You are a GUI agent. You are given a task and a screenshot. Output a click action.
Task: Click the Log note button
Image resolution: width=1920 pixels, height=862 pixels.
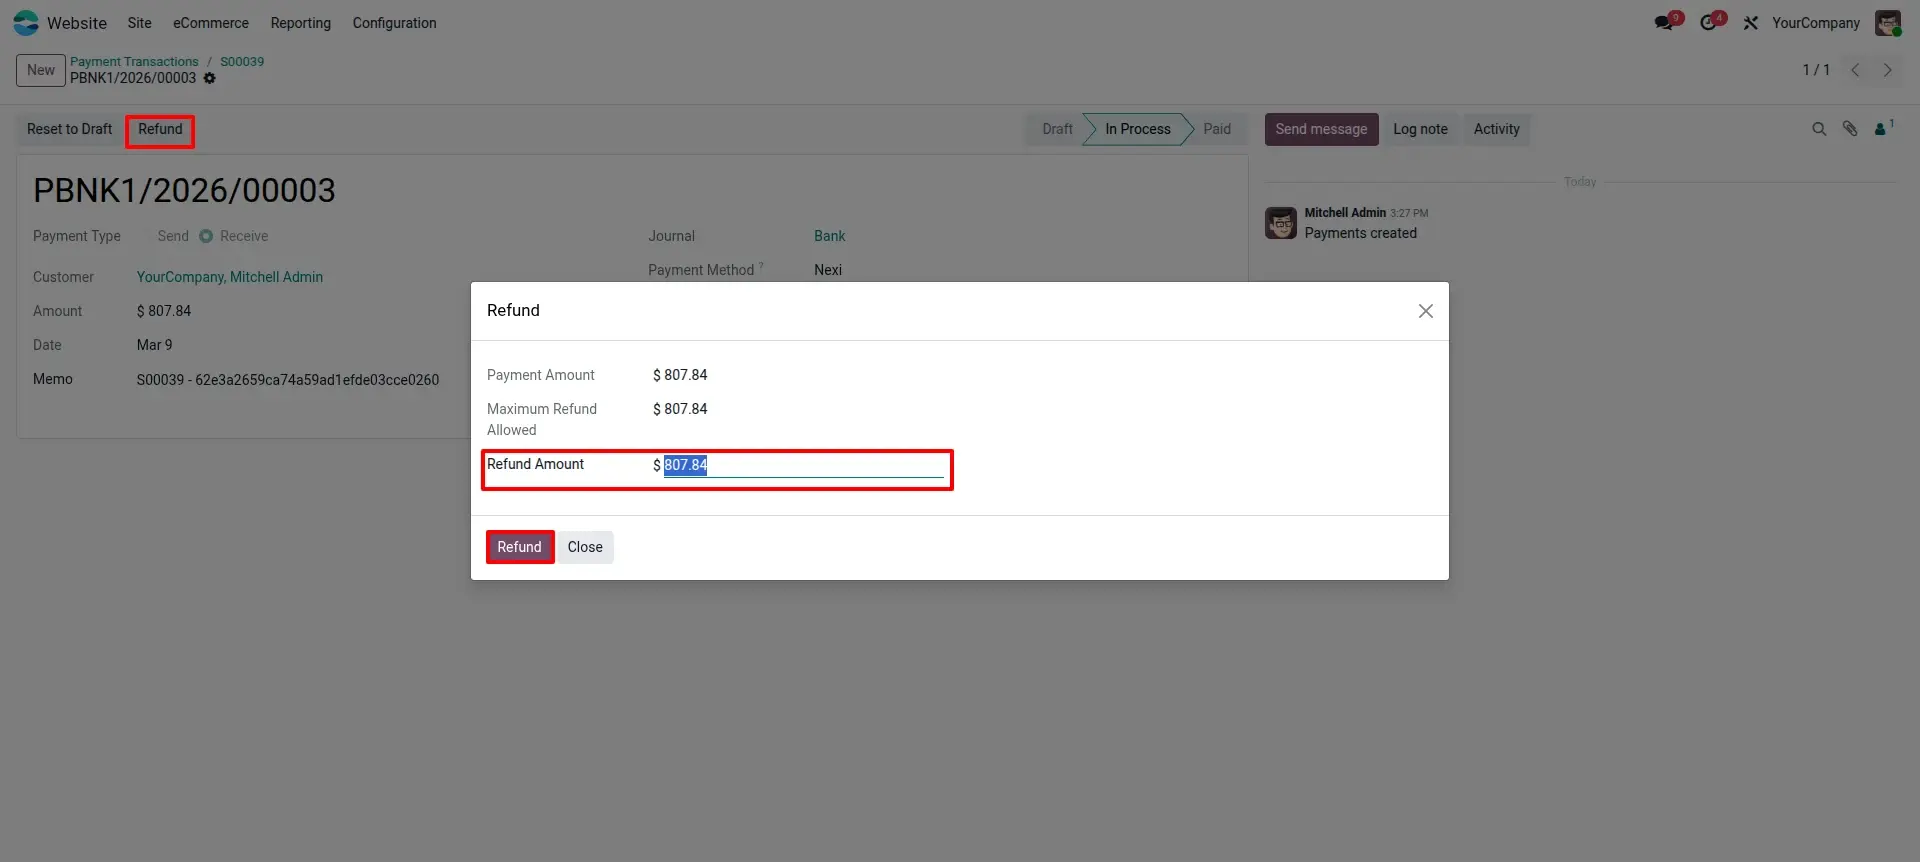(x=1420, y=129)
